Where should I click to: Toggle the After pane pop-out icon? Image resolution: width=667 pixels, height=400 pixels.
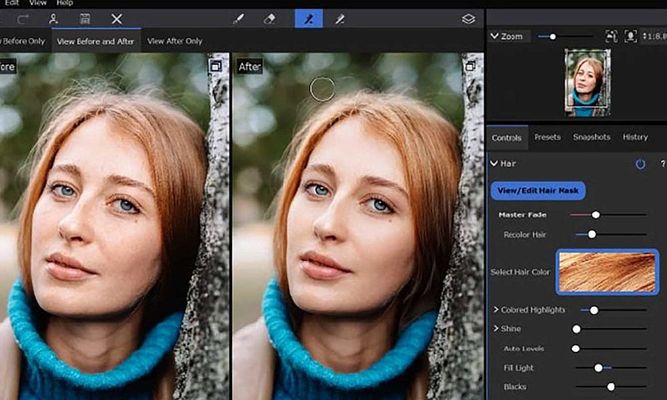pos(470,66)
